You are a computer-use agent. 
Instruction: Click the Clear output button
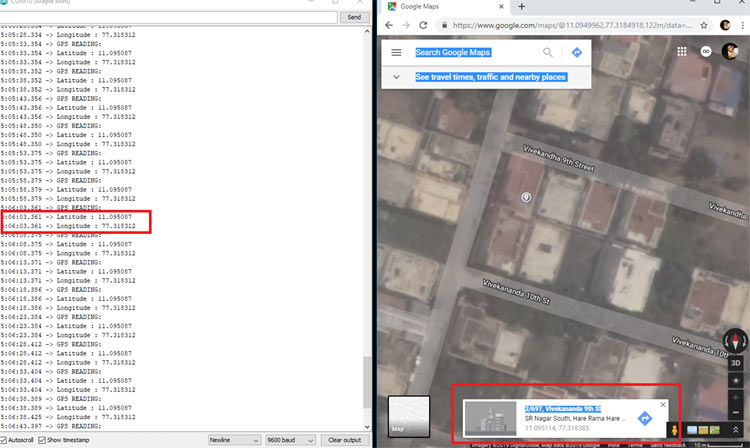[344, 440]
